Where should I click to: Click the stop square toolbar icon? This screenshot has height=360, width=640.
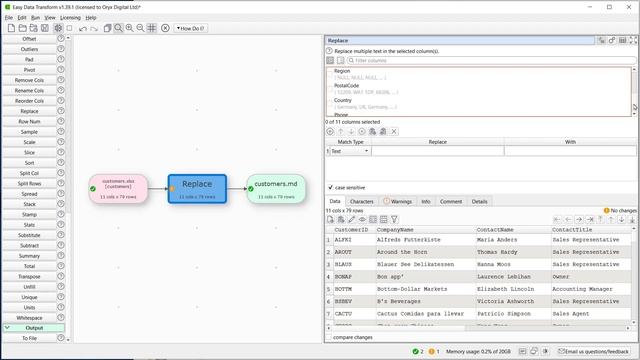pos(69,28)
